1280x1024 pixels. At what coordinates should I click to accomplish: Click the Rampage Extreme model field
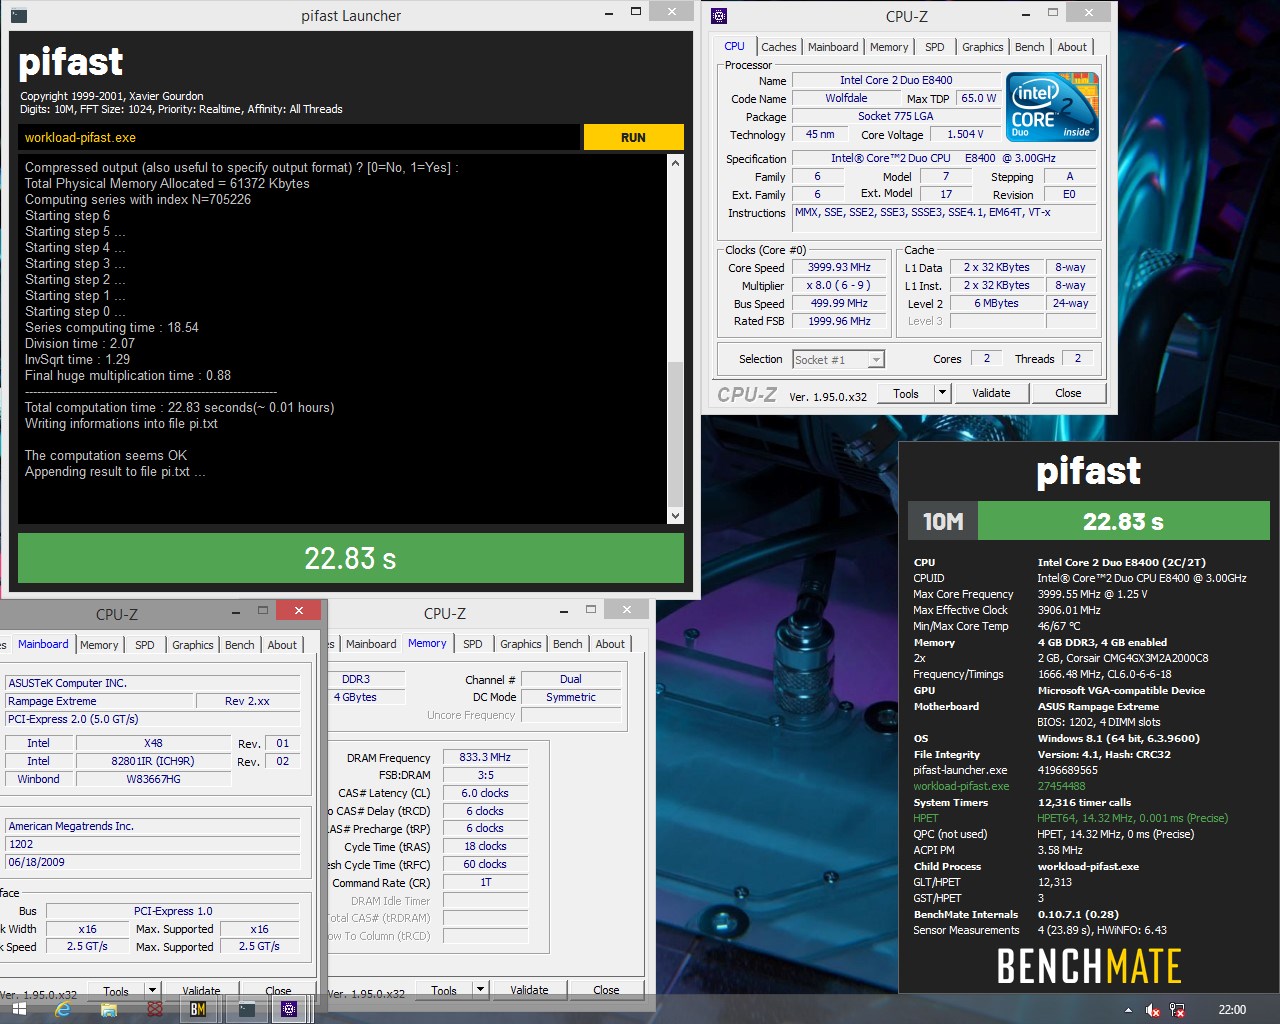(x=99, y=701)
